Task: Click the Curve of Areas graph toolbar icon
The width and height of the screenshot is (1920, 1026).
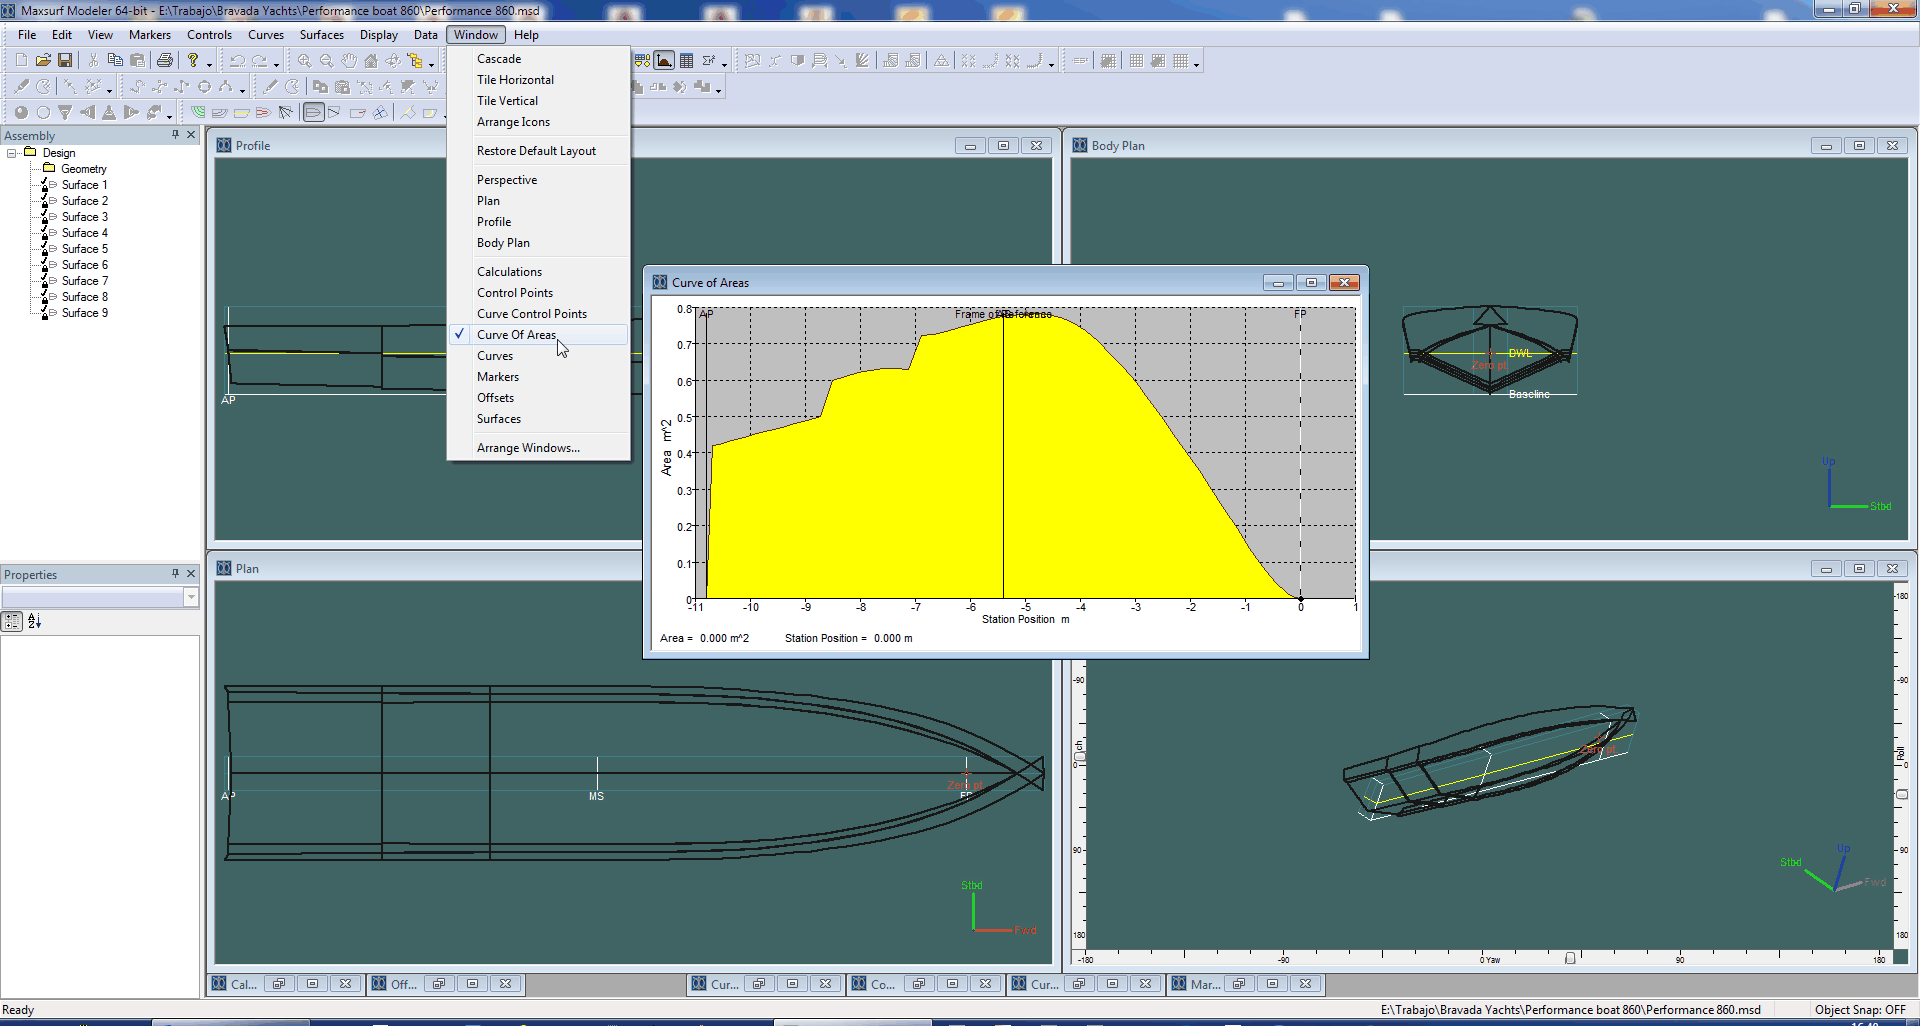Action: (664, 61)
